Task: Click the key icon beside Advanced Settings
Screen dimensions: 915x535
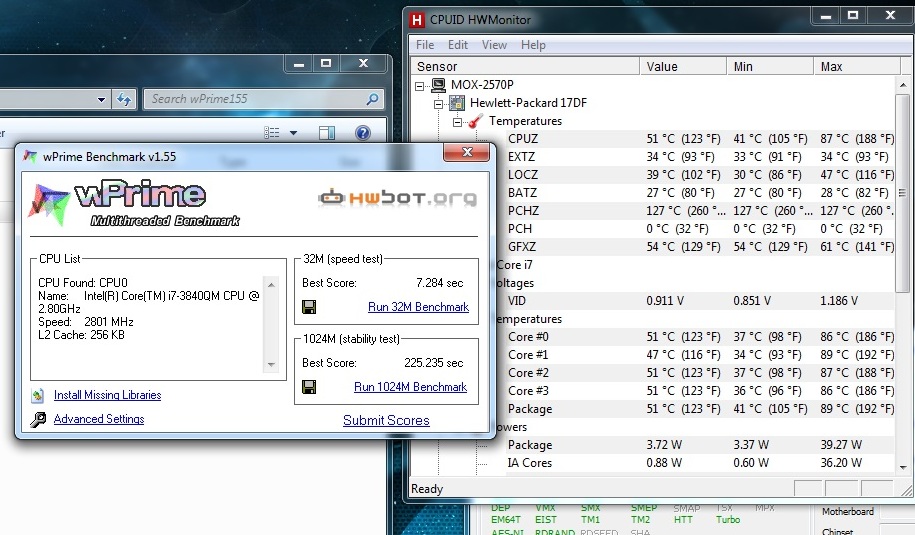Action: [38, 420]
